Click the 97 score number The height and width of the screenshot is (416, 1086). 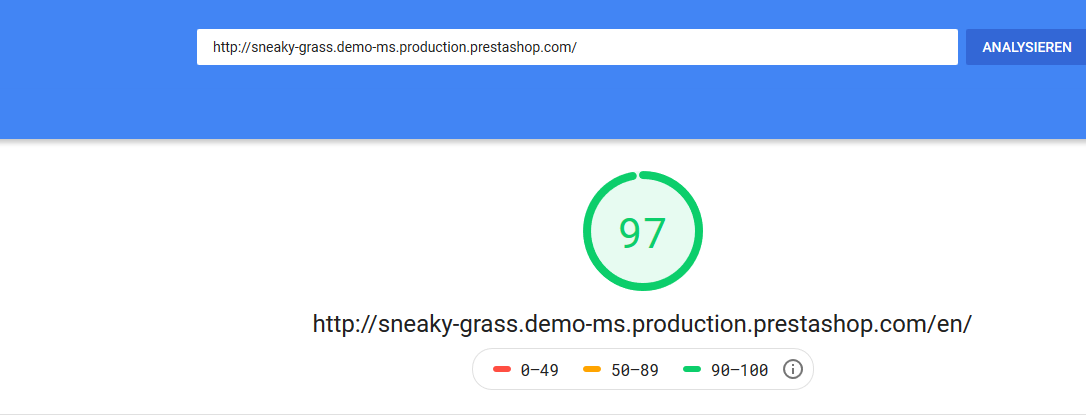point(642,232)
